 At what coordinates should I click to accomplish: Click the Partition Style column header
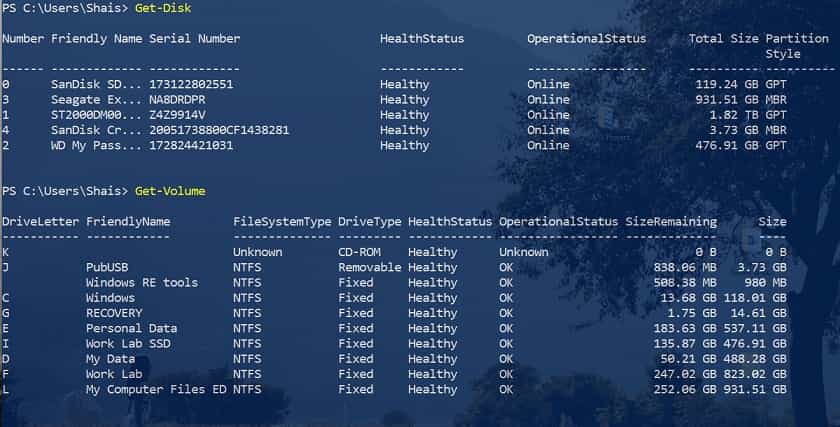(x=797, y=46)
